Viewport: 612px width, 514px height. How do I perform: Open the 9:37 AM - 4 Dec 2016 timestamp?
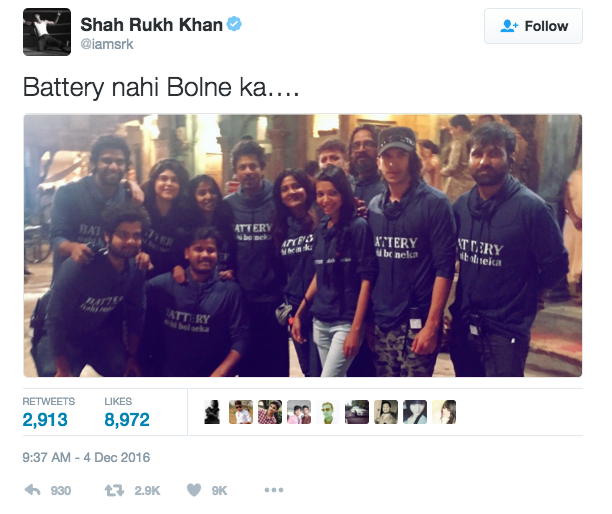tap(86, 457)
